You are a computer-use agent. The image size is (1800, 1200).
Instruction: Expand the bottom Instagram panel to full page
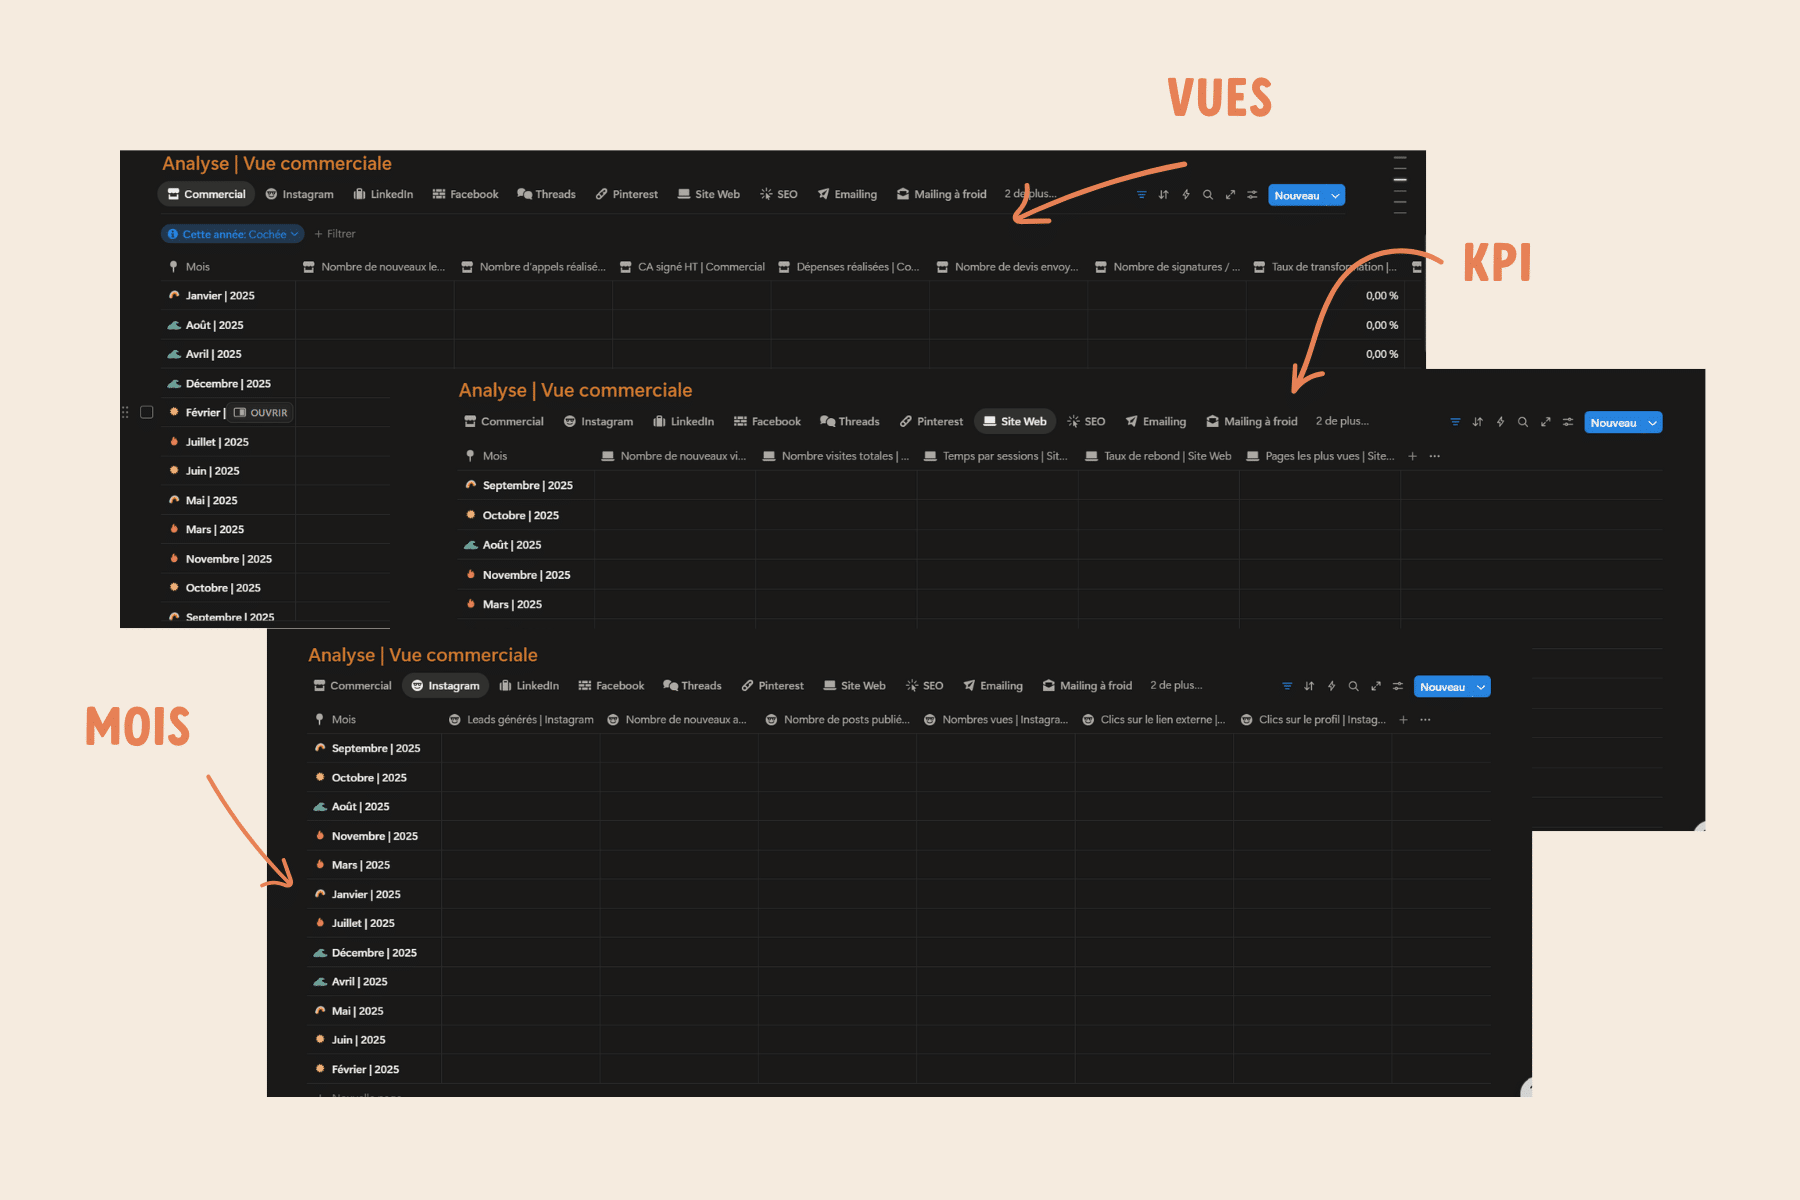[x=1376, y=686]
